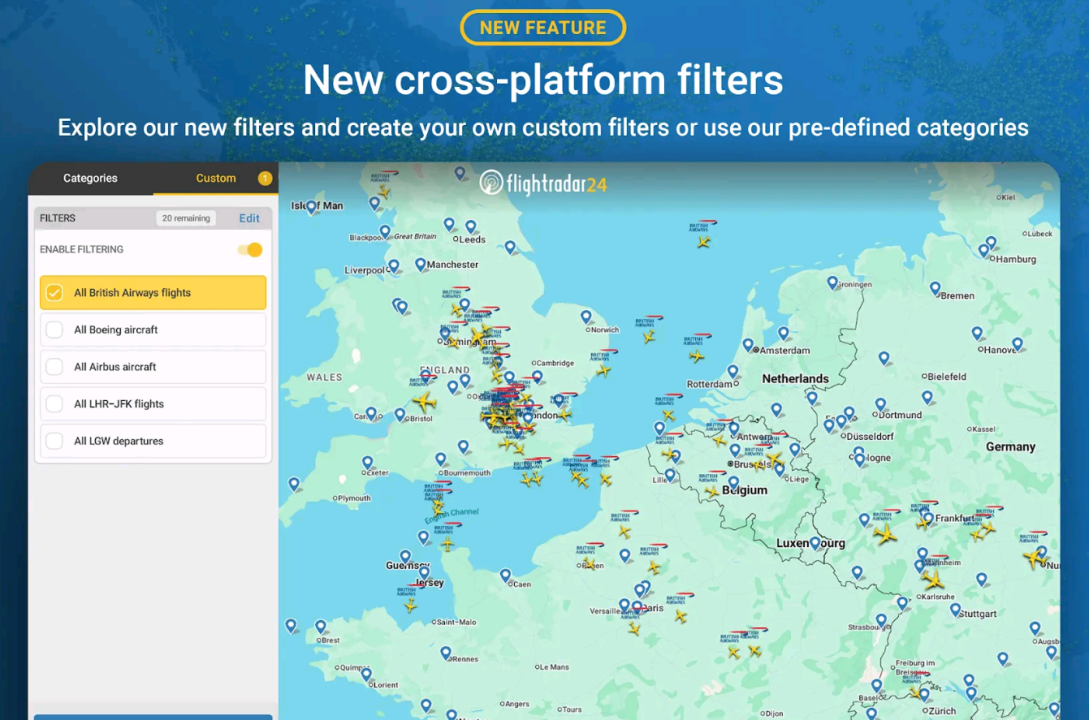
Task: Click the Bremen airport pin
Action: pos(935,288)
